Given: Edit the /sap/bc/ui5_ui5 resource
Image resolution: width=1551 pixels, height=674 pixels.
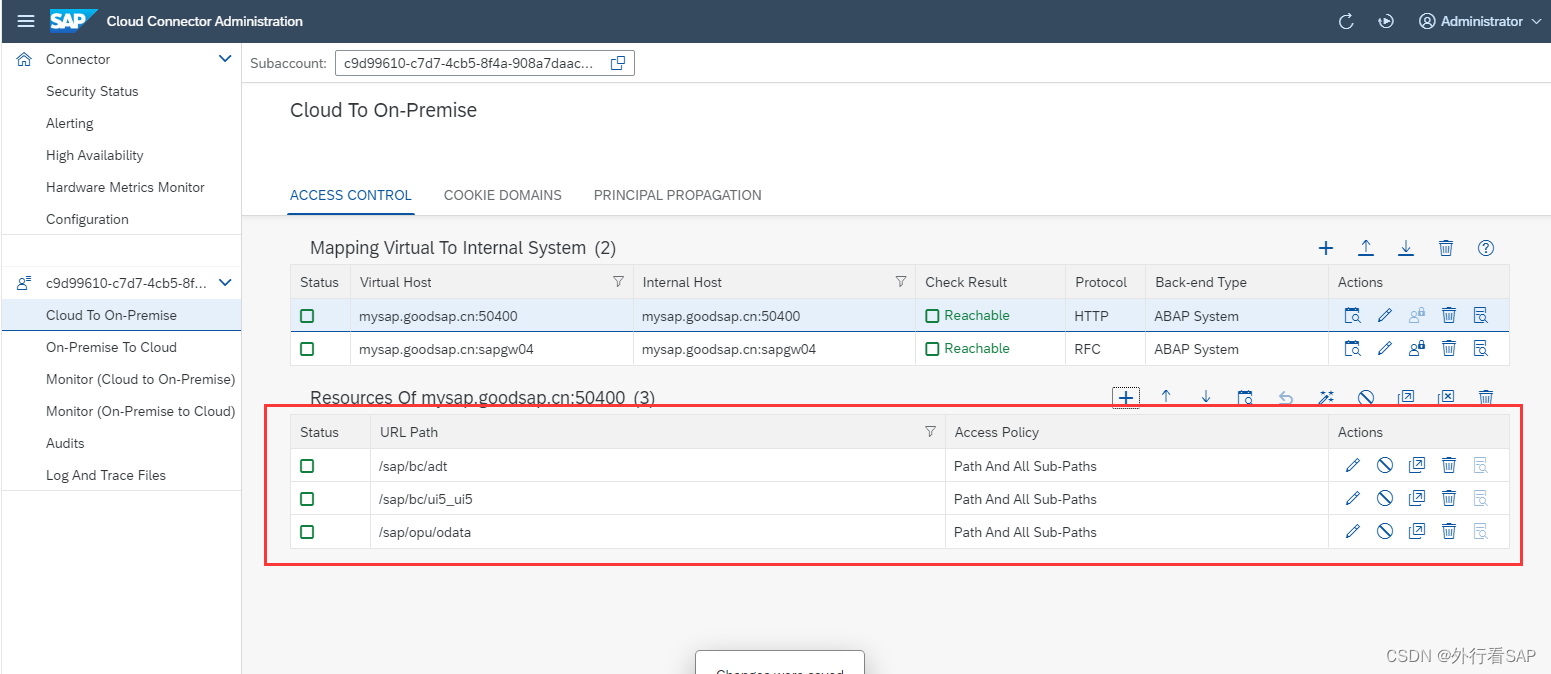Looking at the screenshot, I should pos(1353,498).
